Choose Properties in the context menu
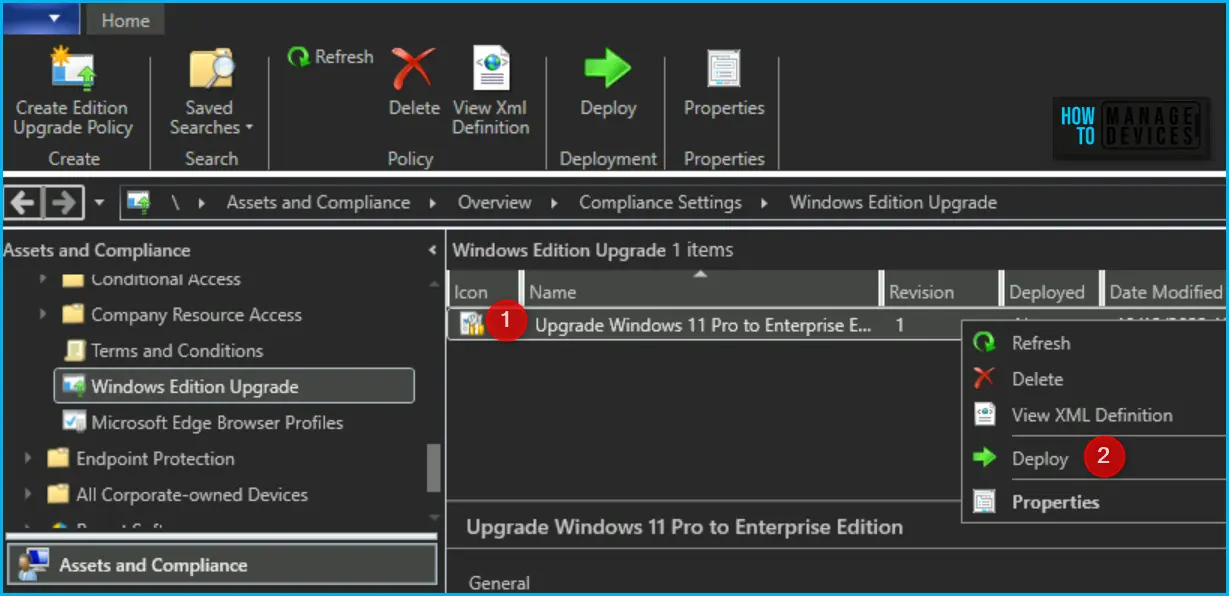The height and width of the screenshot is (596, 1229). pyautogui.click(x=1055, y=502)
